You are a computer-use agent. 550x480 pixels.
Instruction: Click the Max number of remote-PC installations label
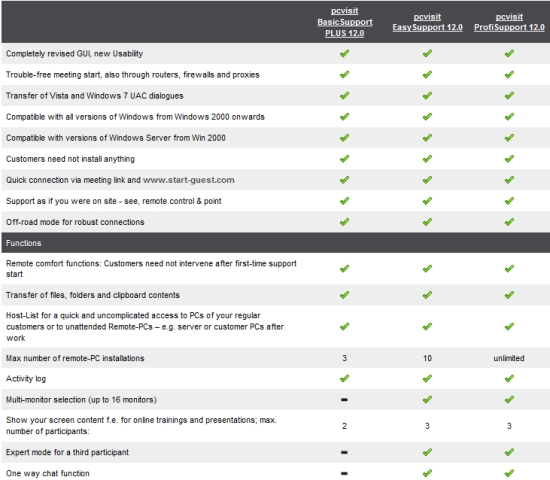[75, 358]
